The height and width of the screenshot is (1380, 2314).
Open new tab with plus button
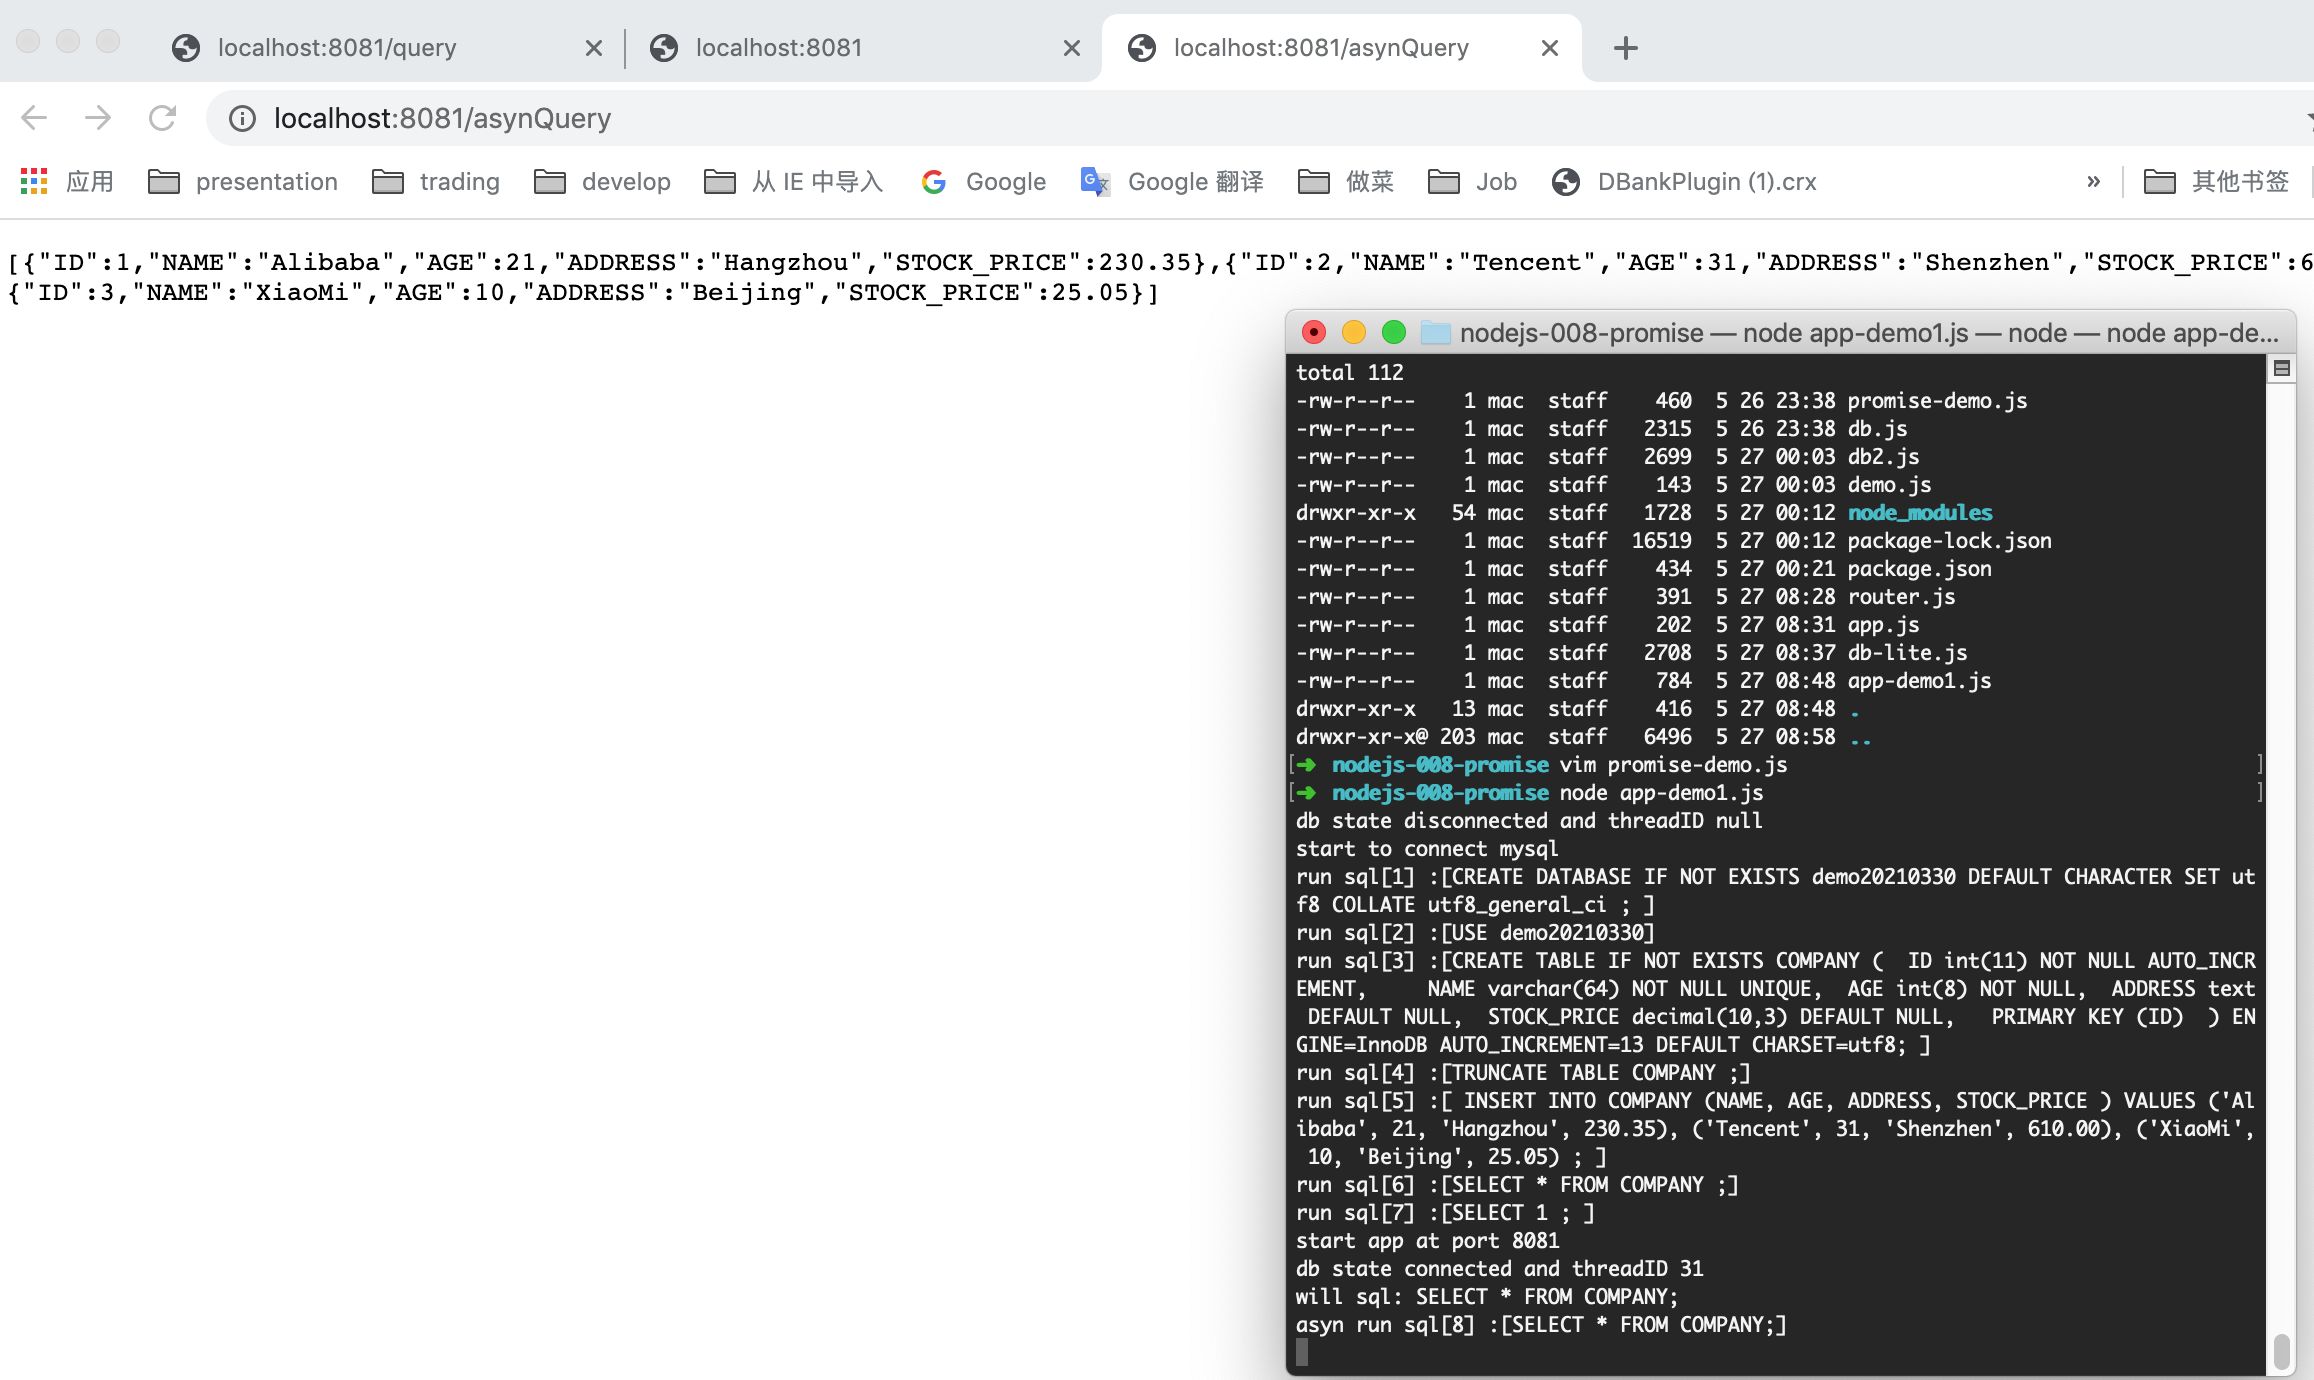tap(1626, 48)
